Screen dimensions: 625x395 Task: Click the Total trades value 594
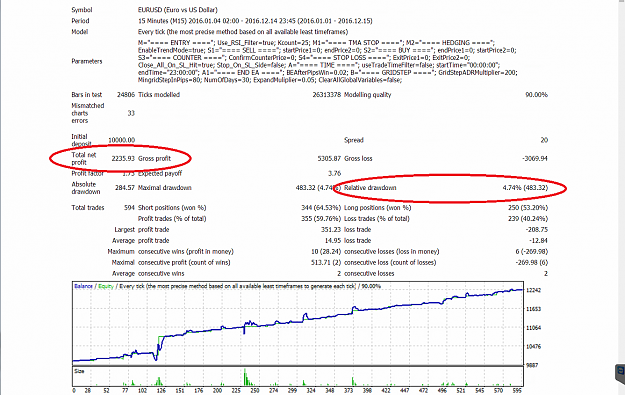coord(130,208)
